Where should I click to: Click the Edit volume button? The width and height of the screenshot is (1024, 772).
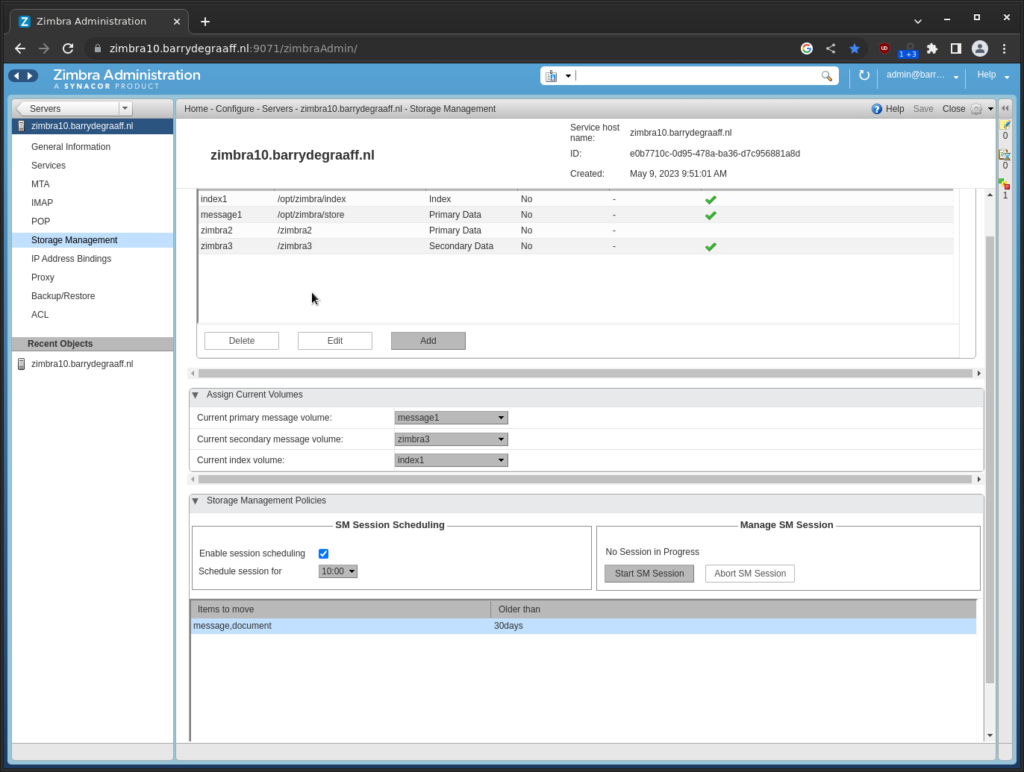coord(335,341)
